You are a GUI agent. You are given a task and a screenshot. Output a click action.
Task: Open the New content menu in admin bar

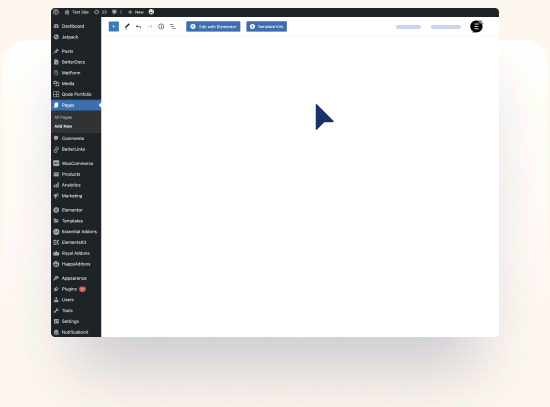coord(136,12)
